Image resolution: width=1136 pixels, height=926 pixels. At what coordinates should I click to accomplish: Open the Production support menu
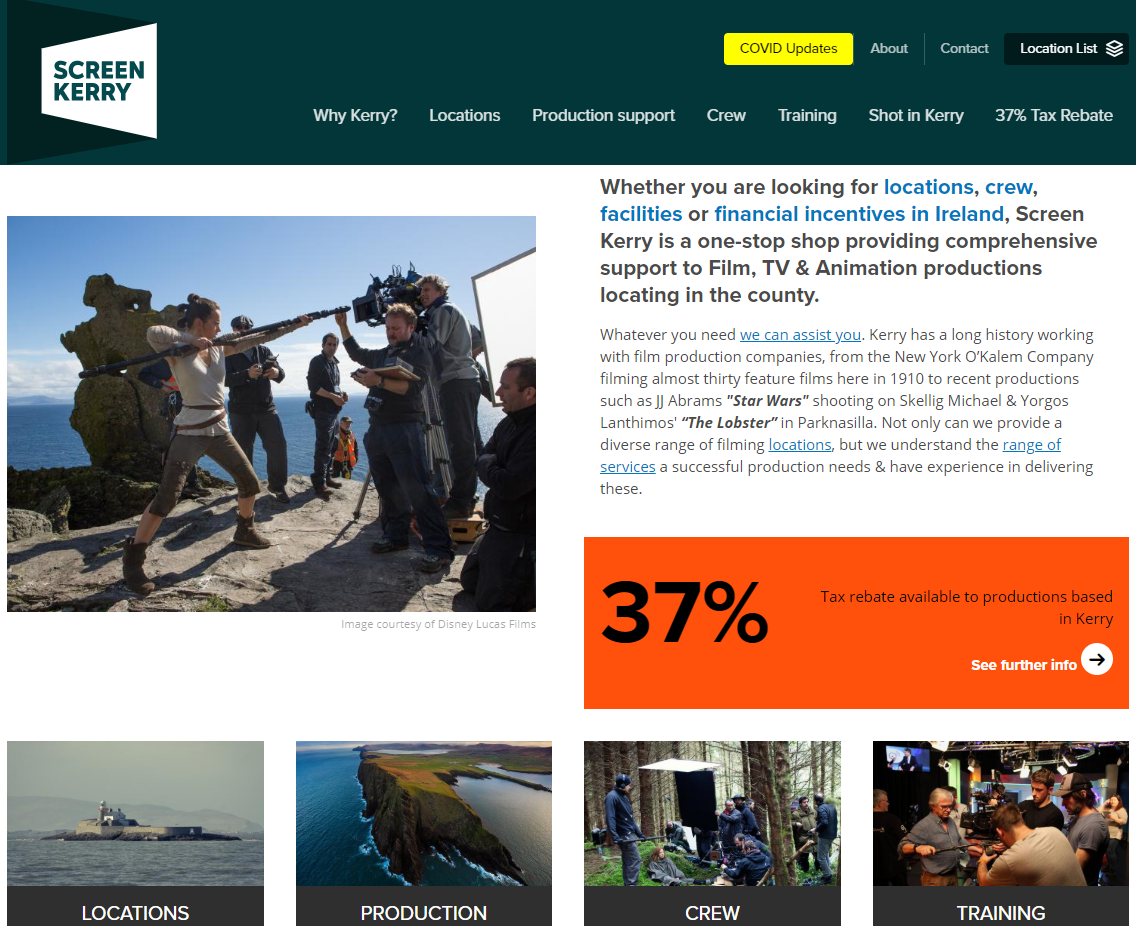click(604, 115)
